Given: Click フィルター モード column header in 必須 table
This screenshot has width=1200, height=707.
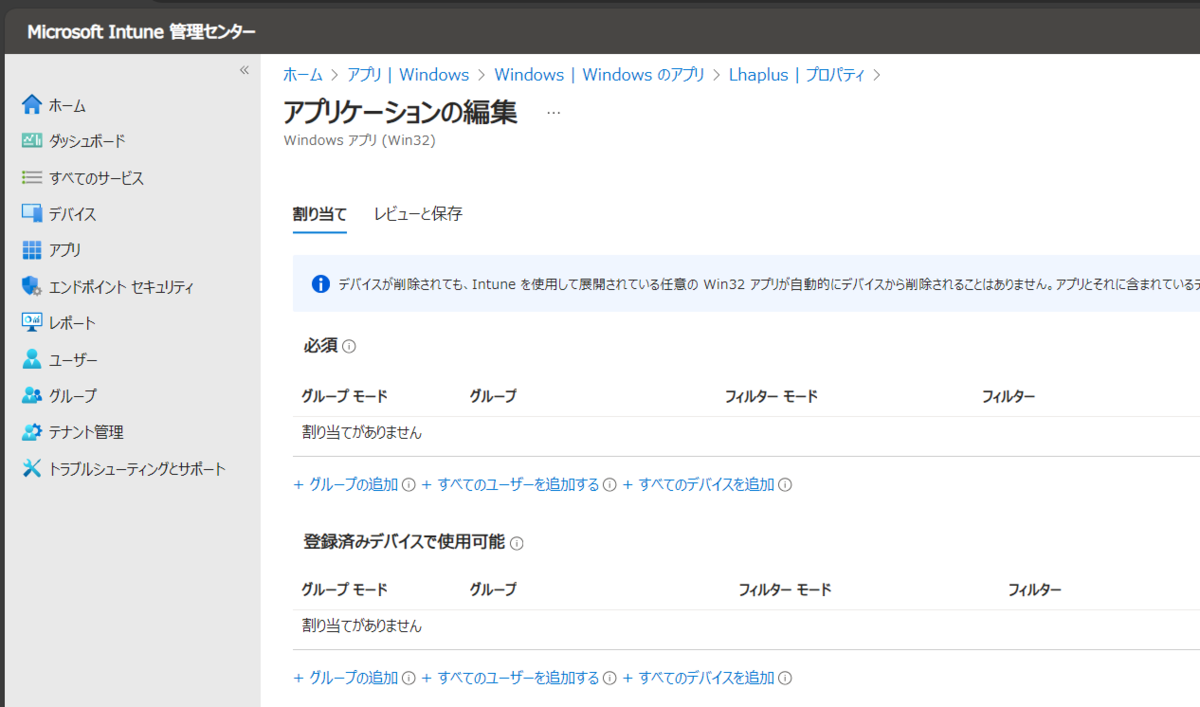Looking at the screenshot, I should click(771, 397).
